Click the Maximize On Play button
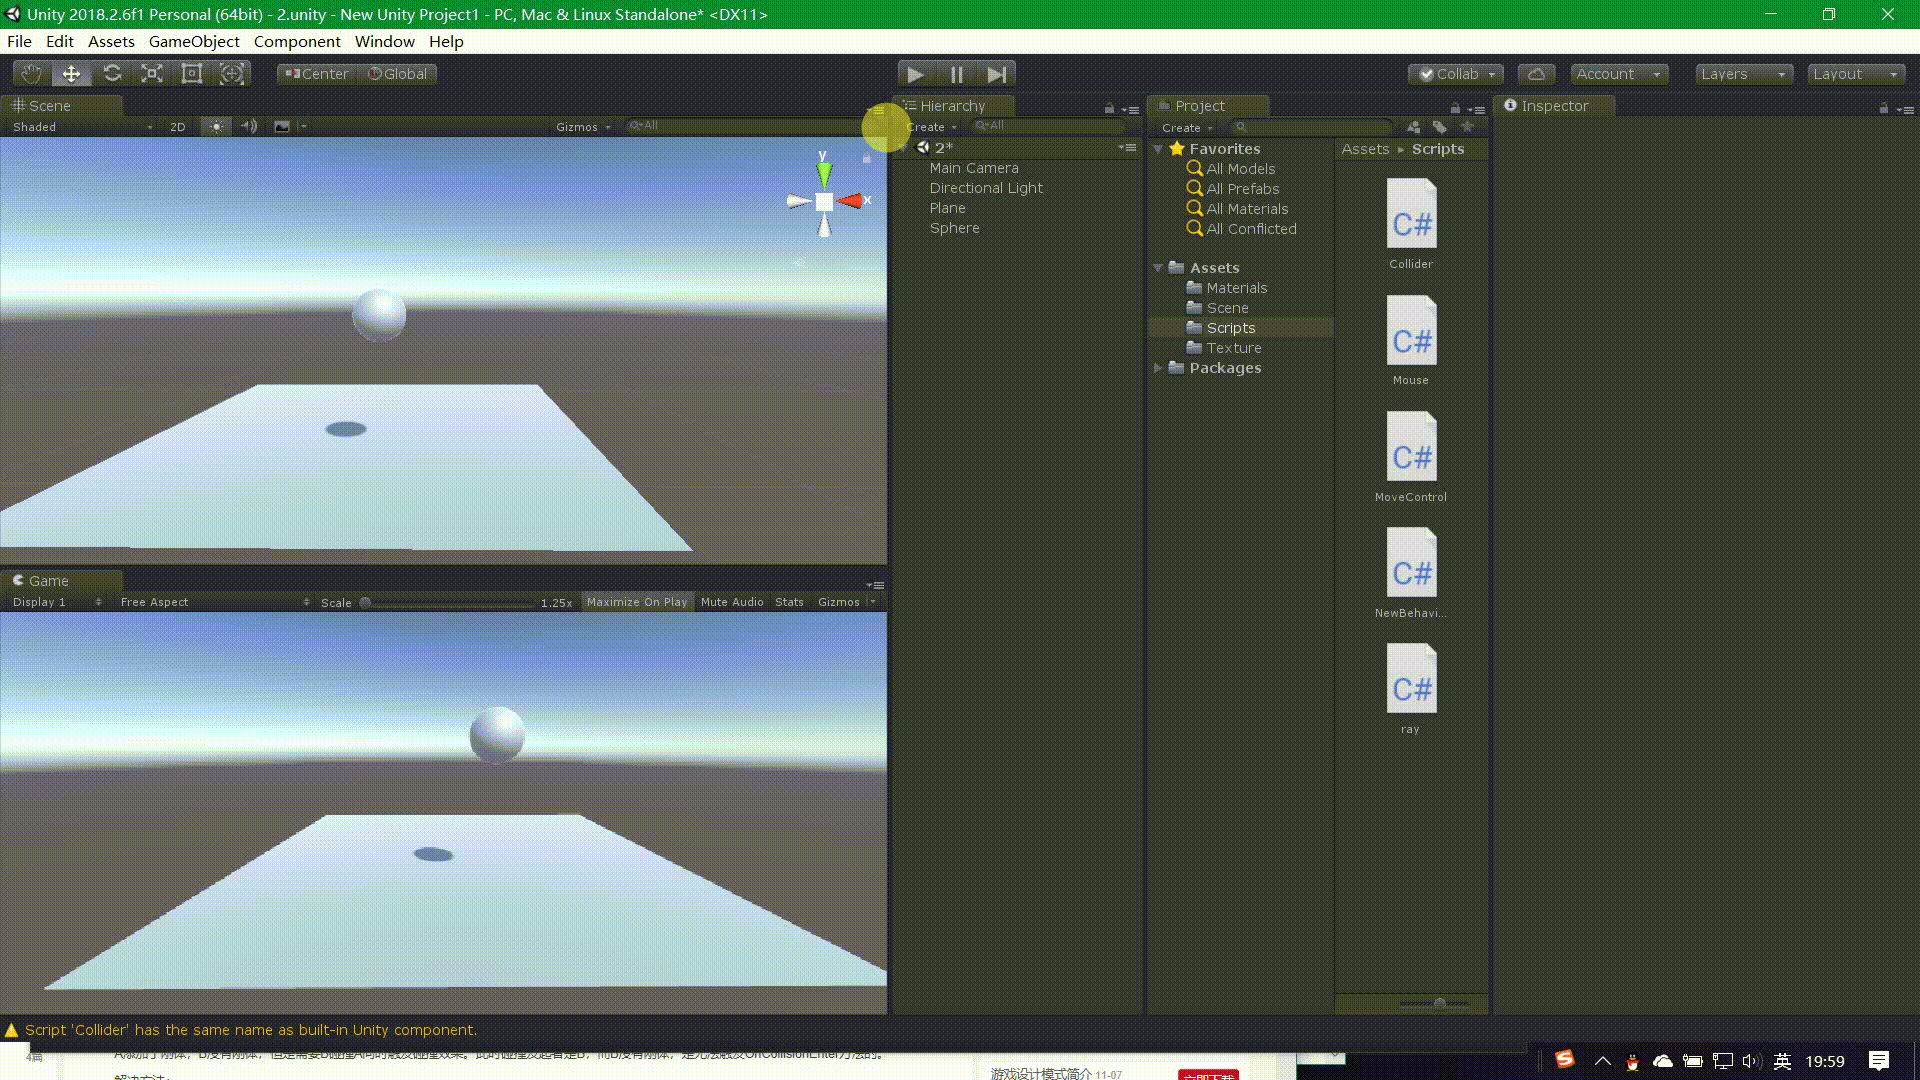The image size is (1920, 1080). tap(637, 601)
